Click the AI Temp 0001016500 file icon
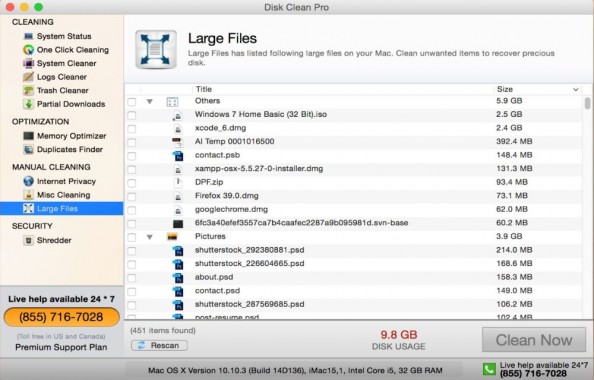The height and width of the screenshot is (380, 594). pyautogui.click(x=177, y=142)
